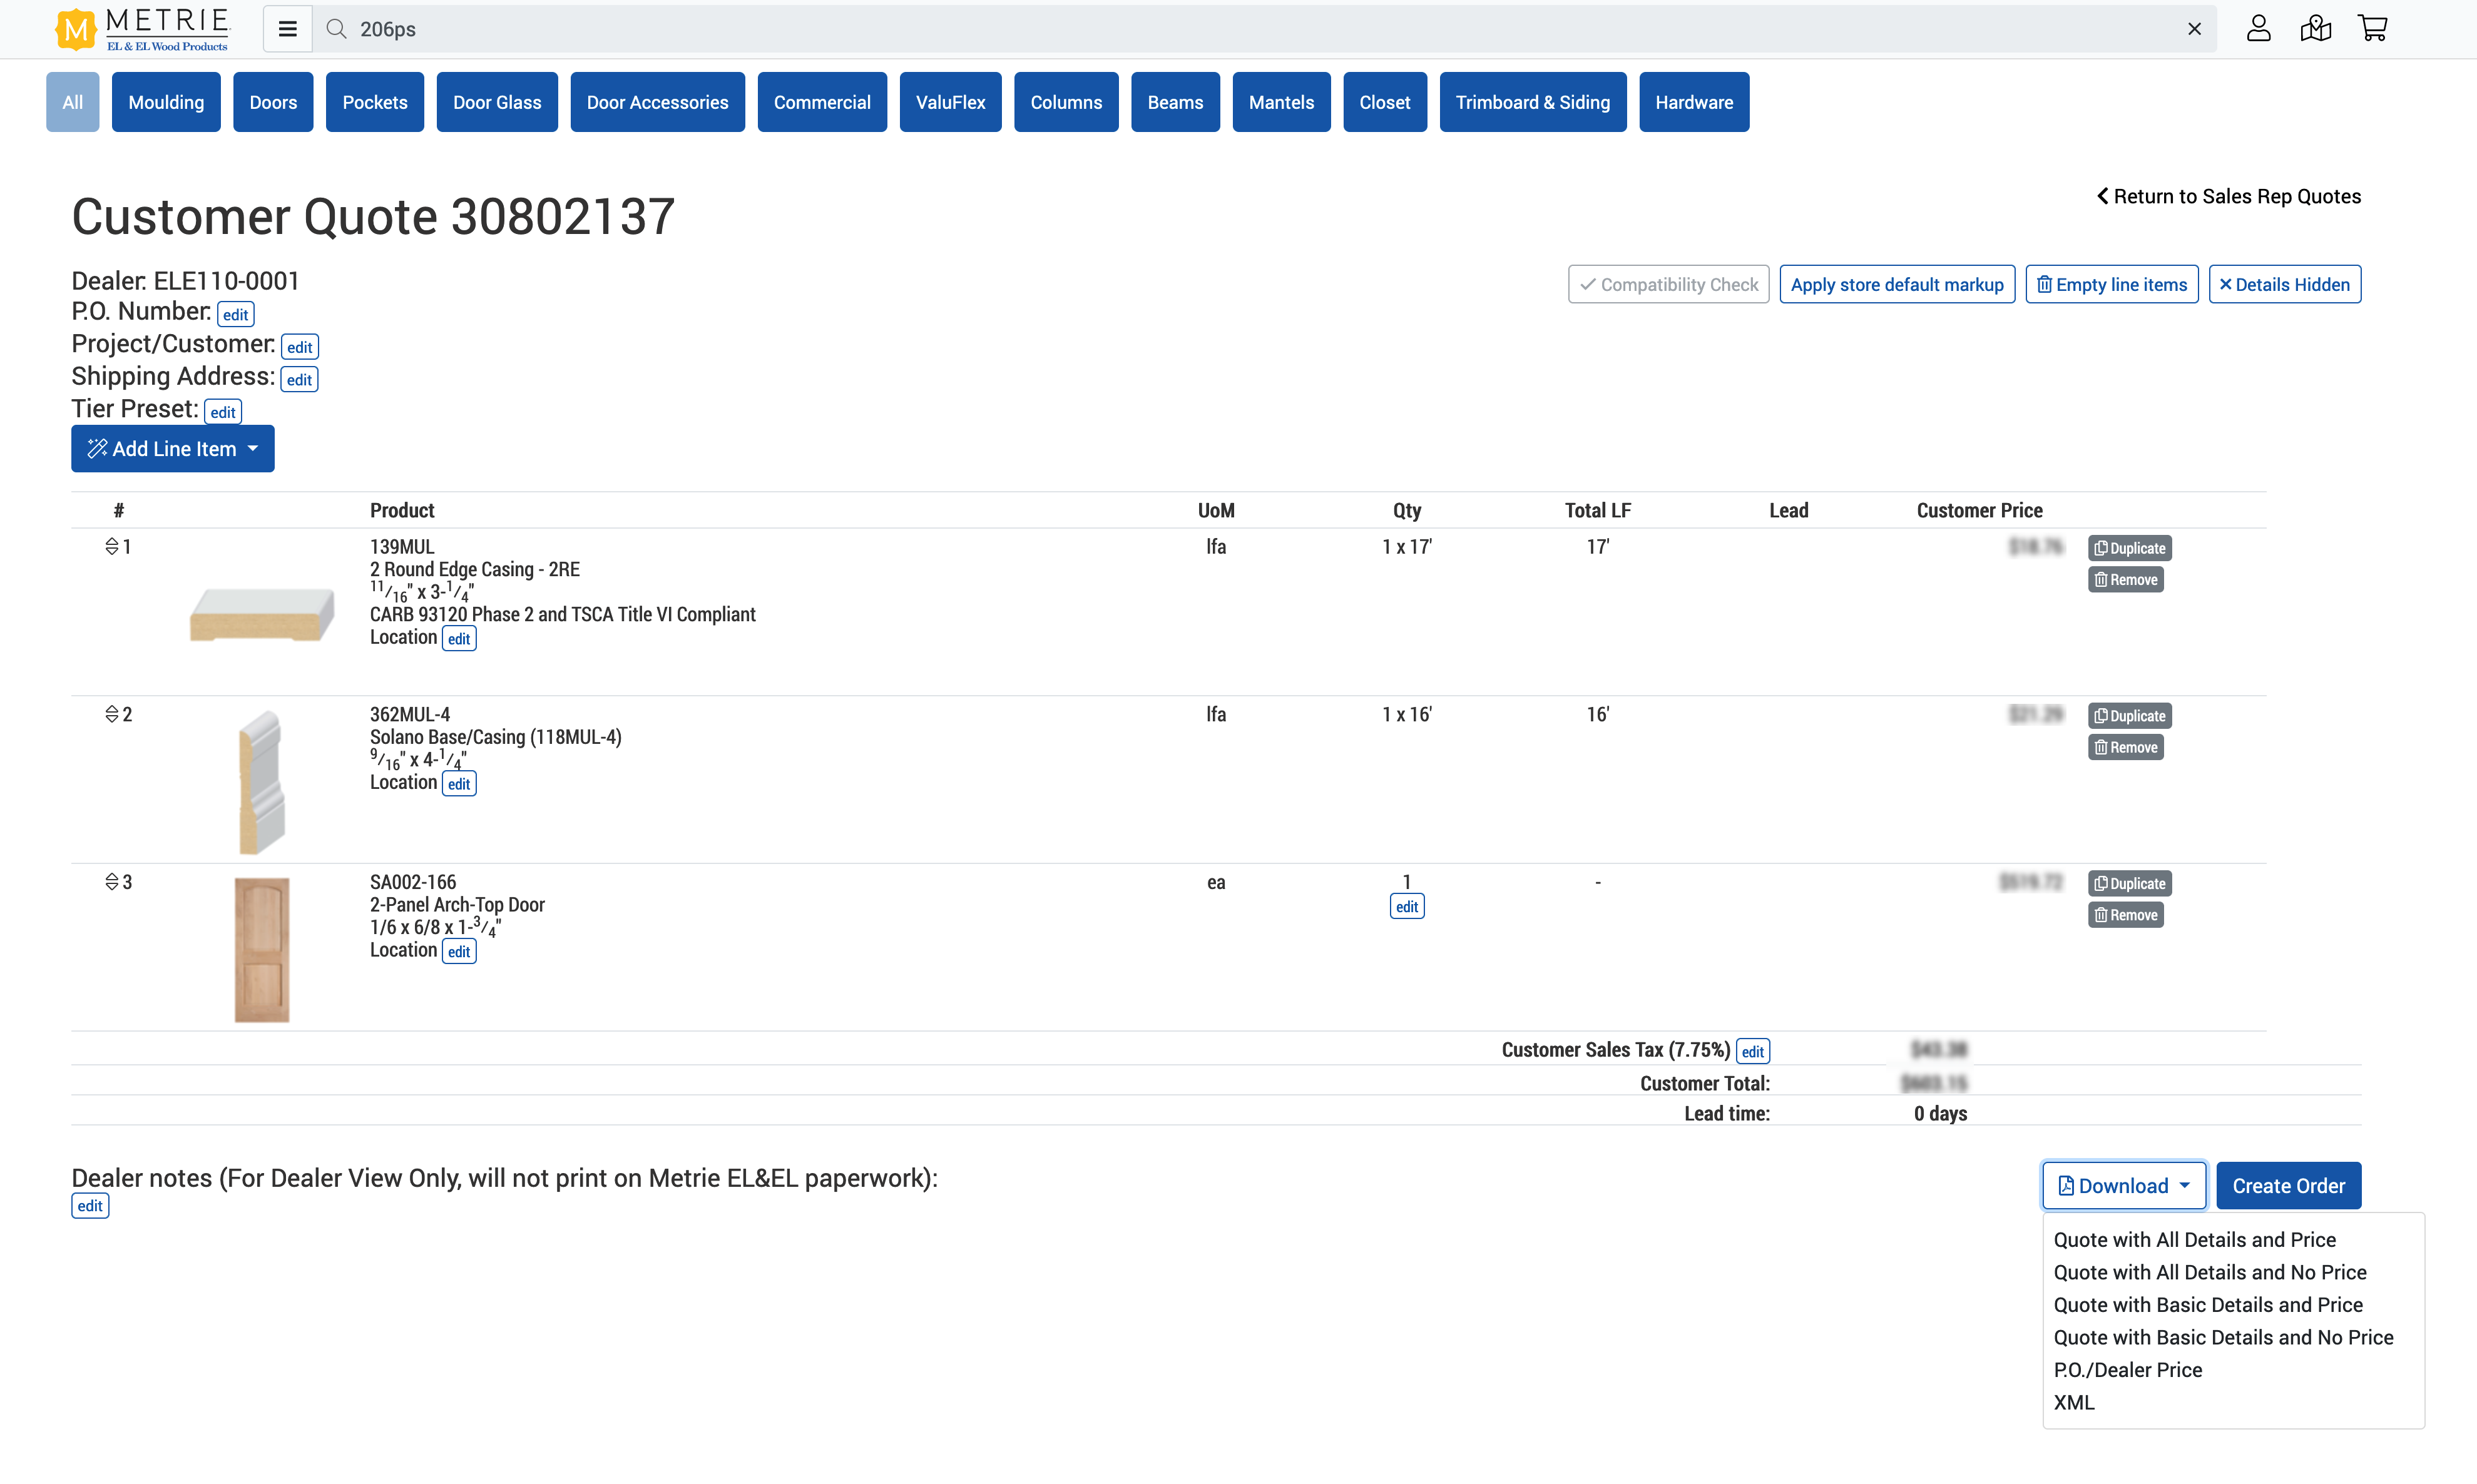The image size is (2477, 1484).
Task: Open the shopping cart icon
Action: click(2372, 29)
